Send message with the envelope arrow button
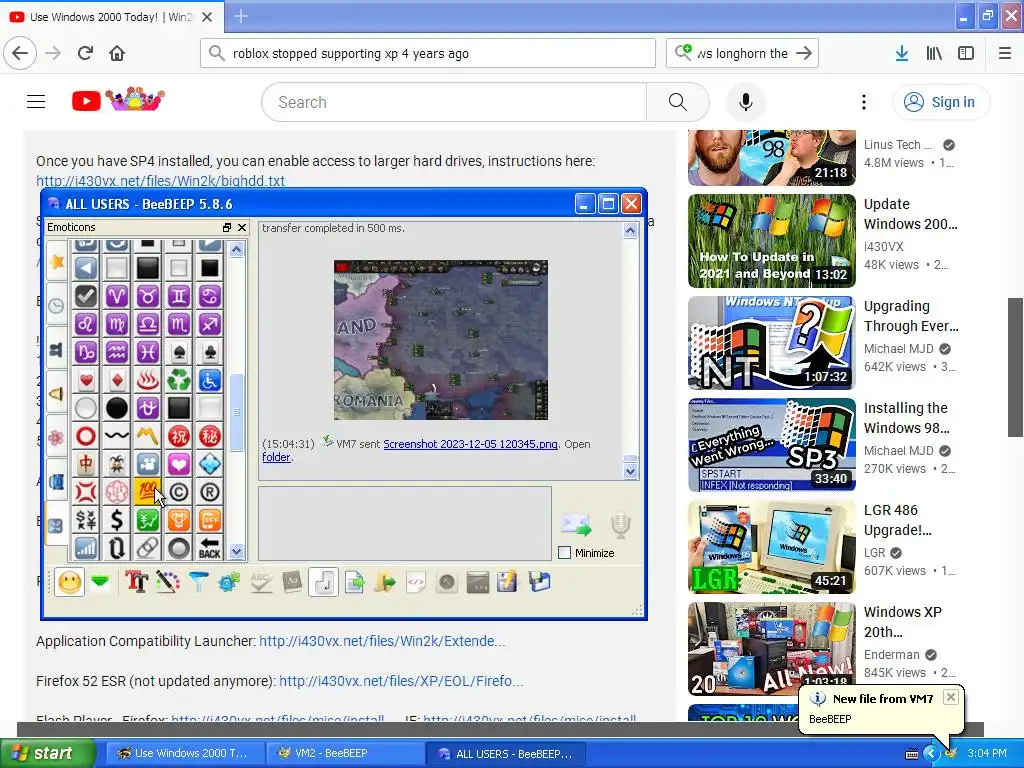Viewport: 1024px width, 768px height. [576, 524]
